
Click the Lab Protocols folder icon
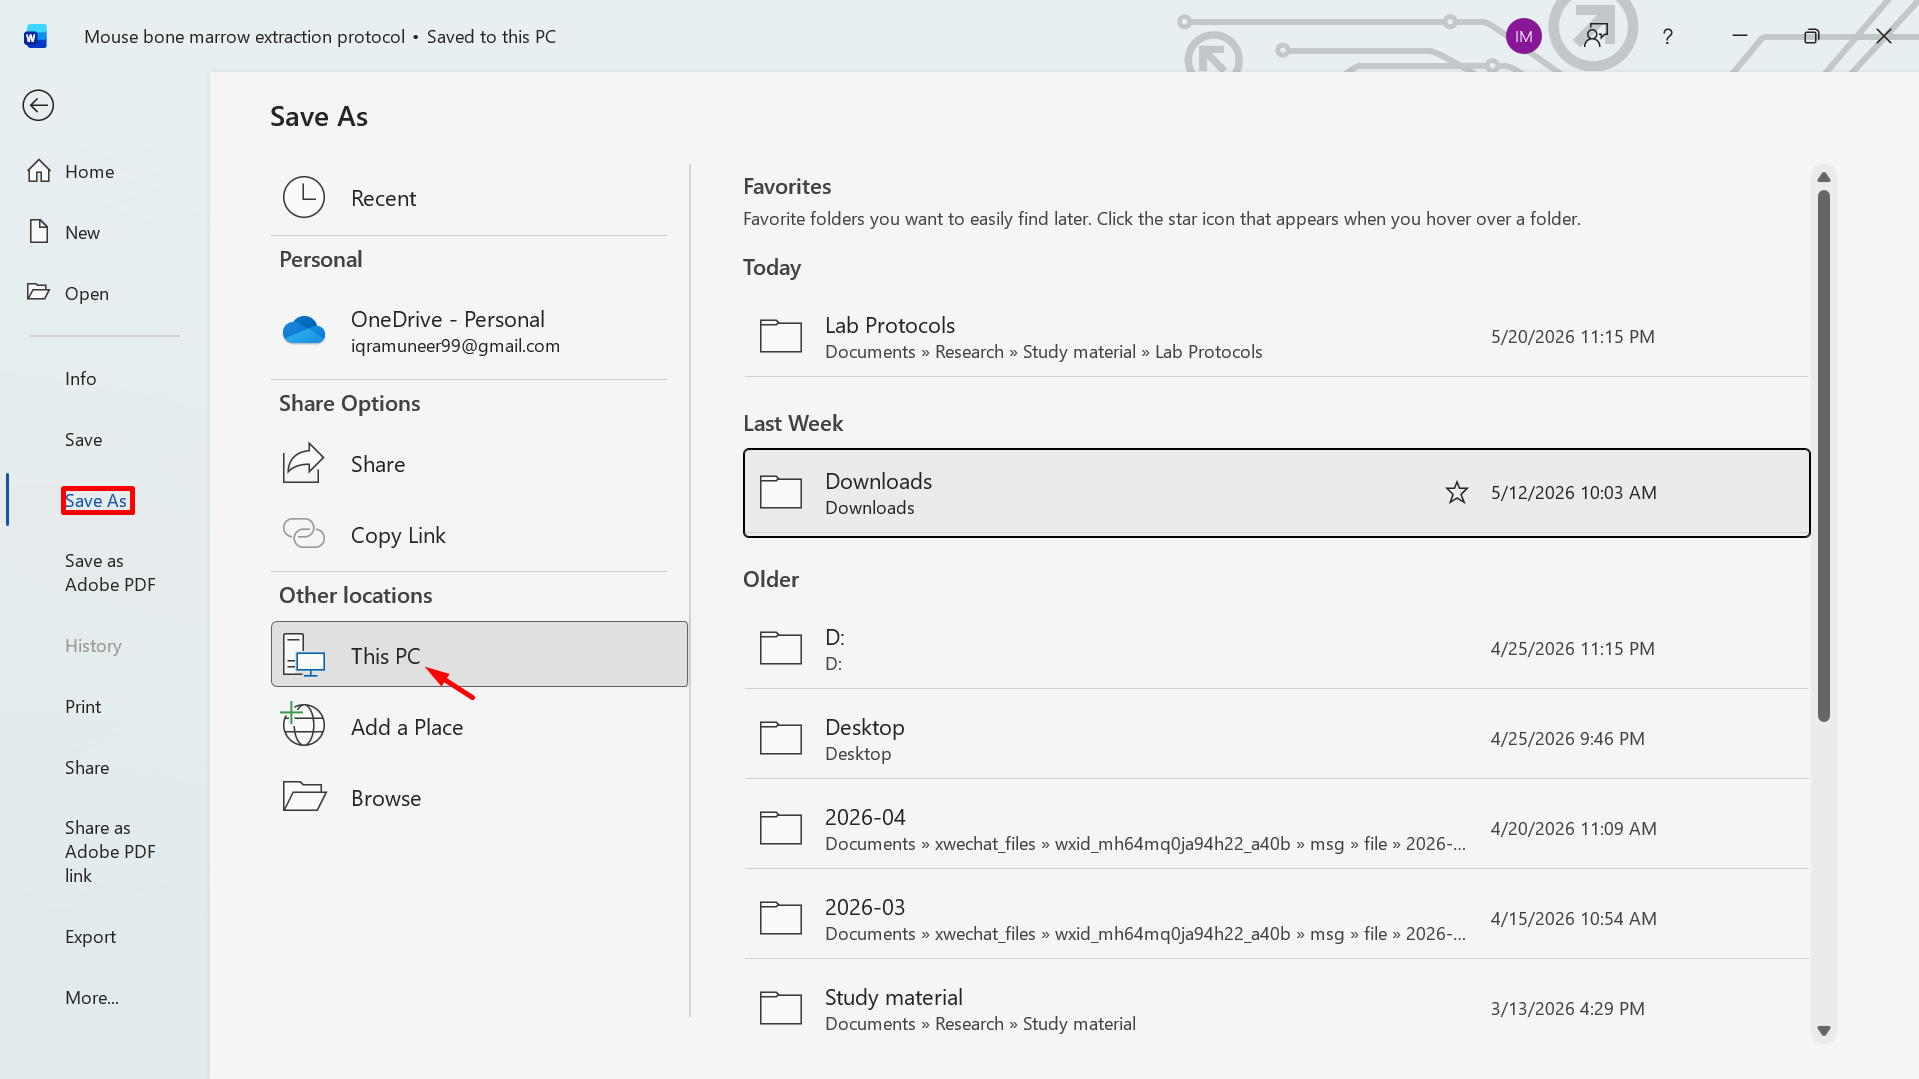(781, 336)
